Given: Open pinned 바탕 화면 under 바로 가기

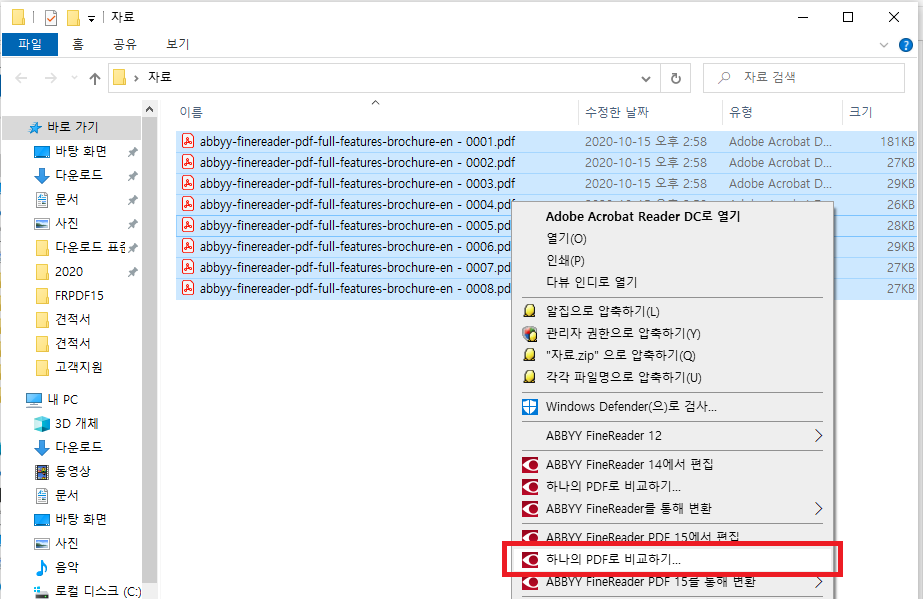Looking at the screenshot, I should coord(81,151).
